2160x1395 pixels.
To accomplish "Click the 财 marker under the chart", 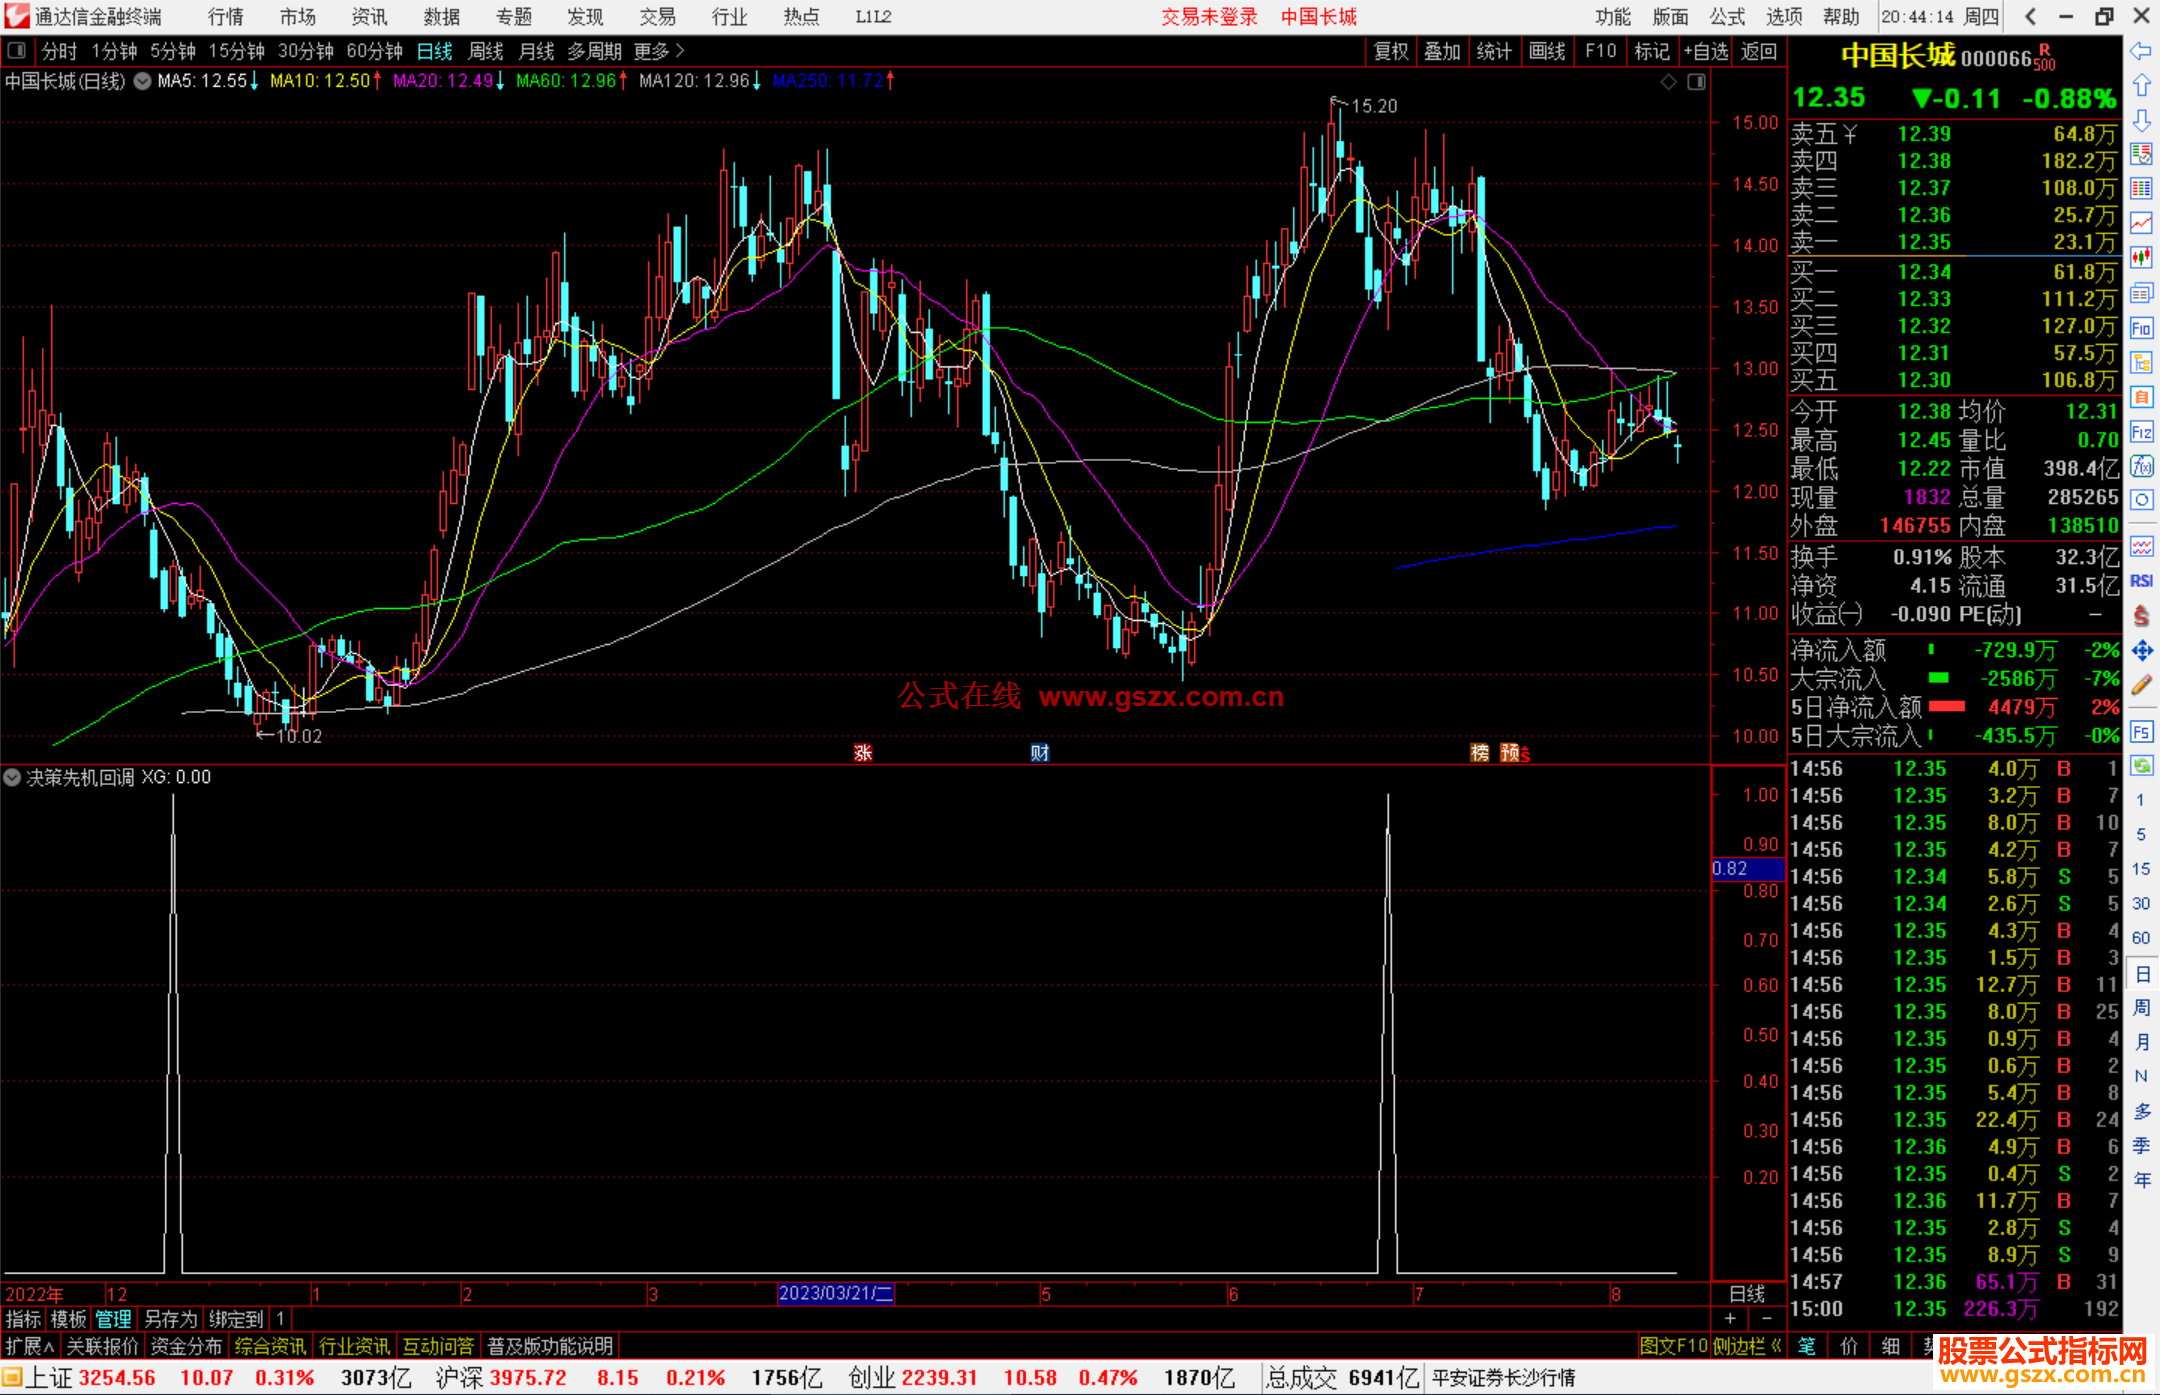I will click(1040, 752).
